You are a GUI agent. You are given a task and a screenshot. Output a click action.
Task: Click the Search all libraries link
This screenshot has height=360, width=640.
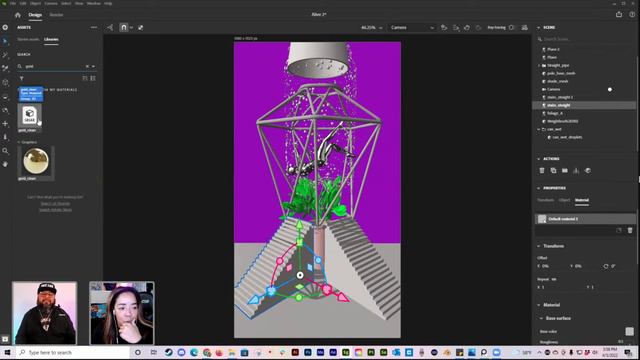point(55,203)
